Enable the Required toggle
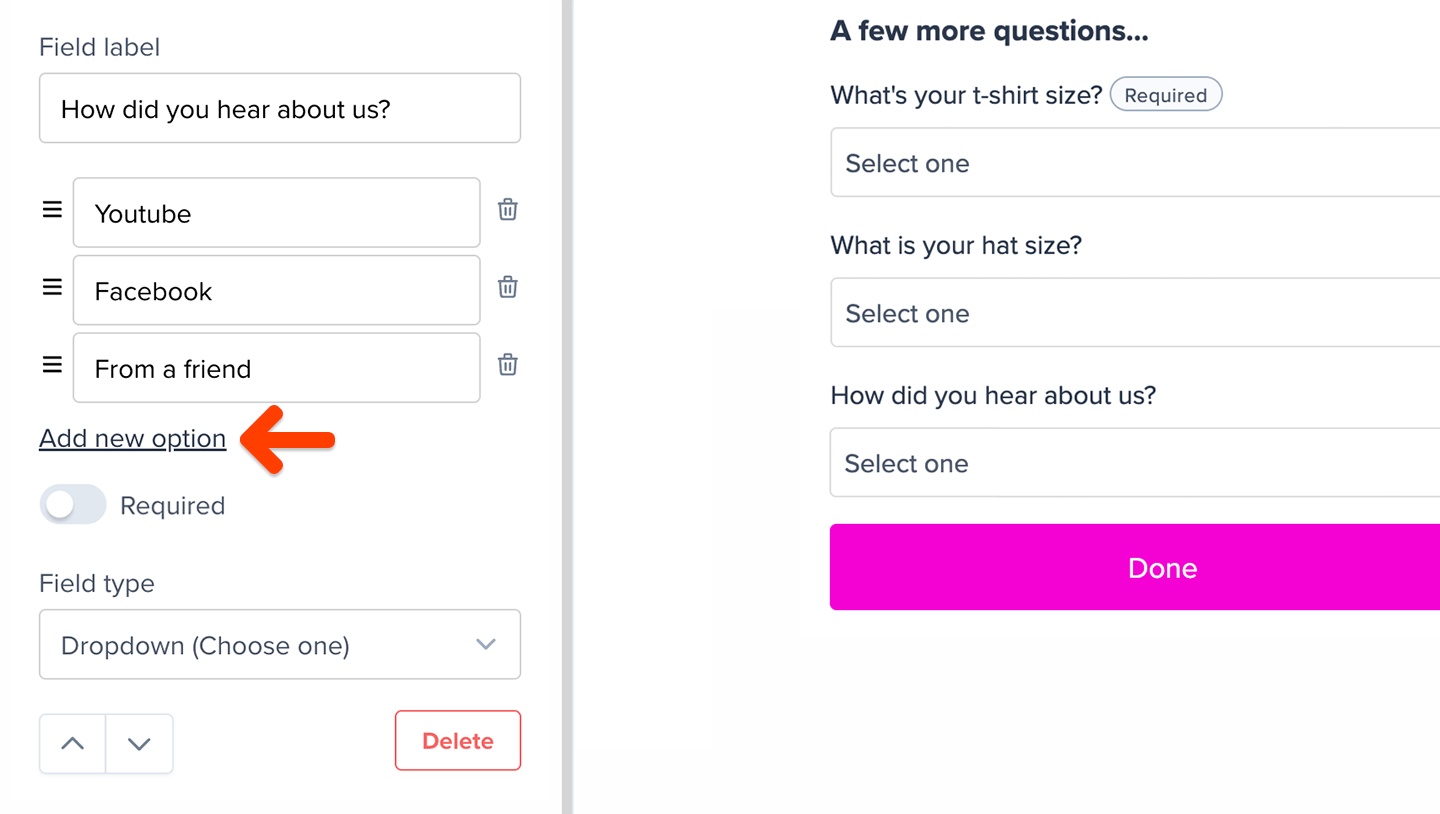 pyautogui.click(x=72, y=504)
